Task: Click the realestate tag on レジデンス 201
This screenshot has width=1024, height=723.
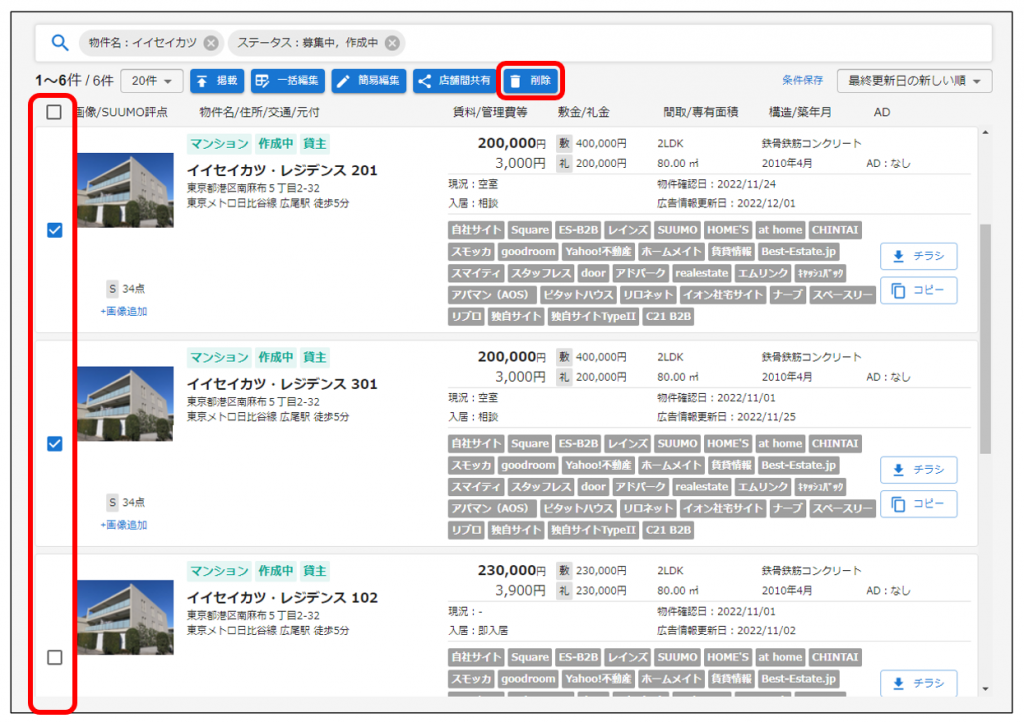Action: (701, 273)
